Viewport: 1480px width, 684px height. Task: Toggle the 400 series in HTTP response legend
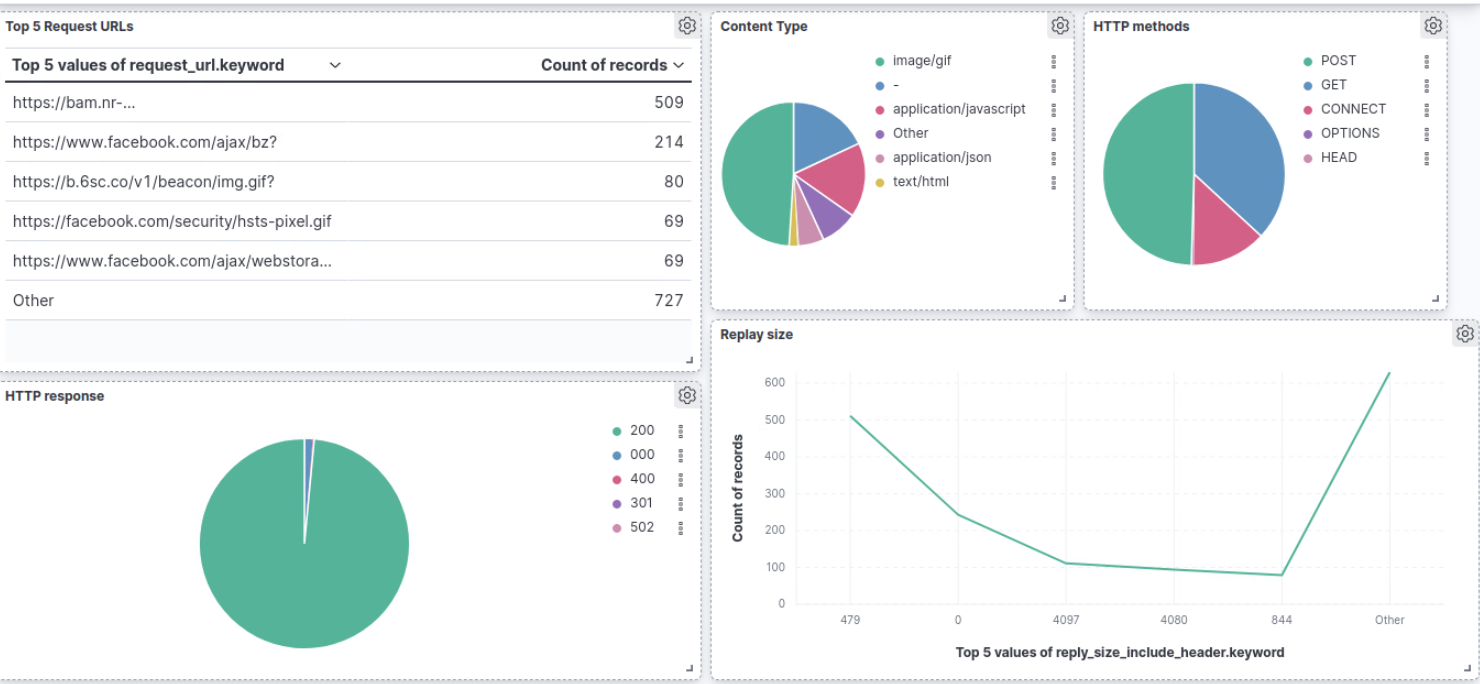[x=641, y=478]
